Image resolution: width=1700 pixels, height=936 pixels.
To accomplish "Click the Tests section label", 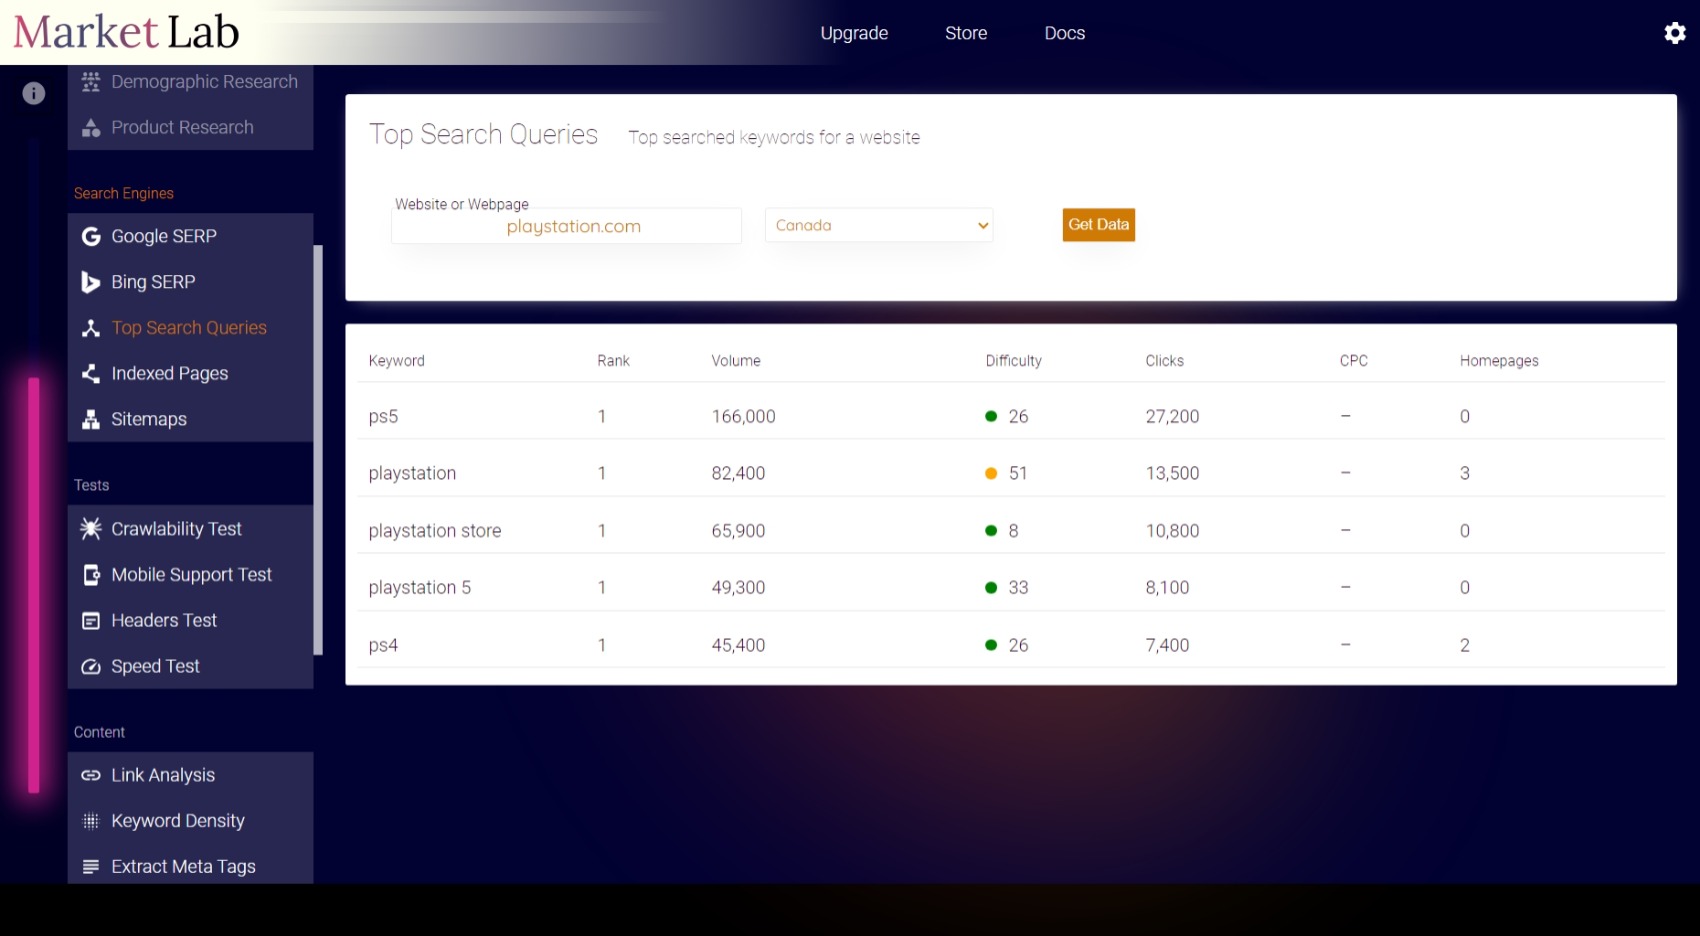I will [91, 486].
